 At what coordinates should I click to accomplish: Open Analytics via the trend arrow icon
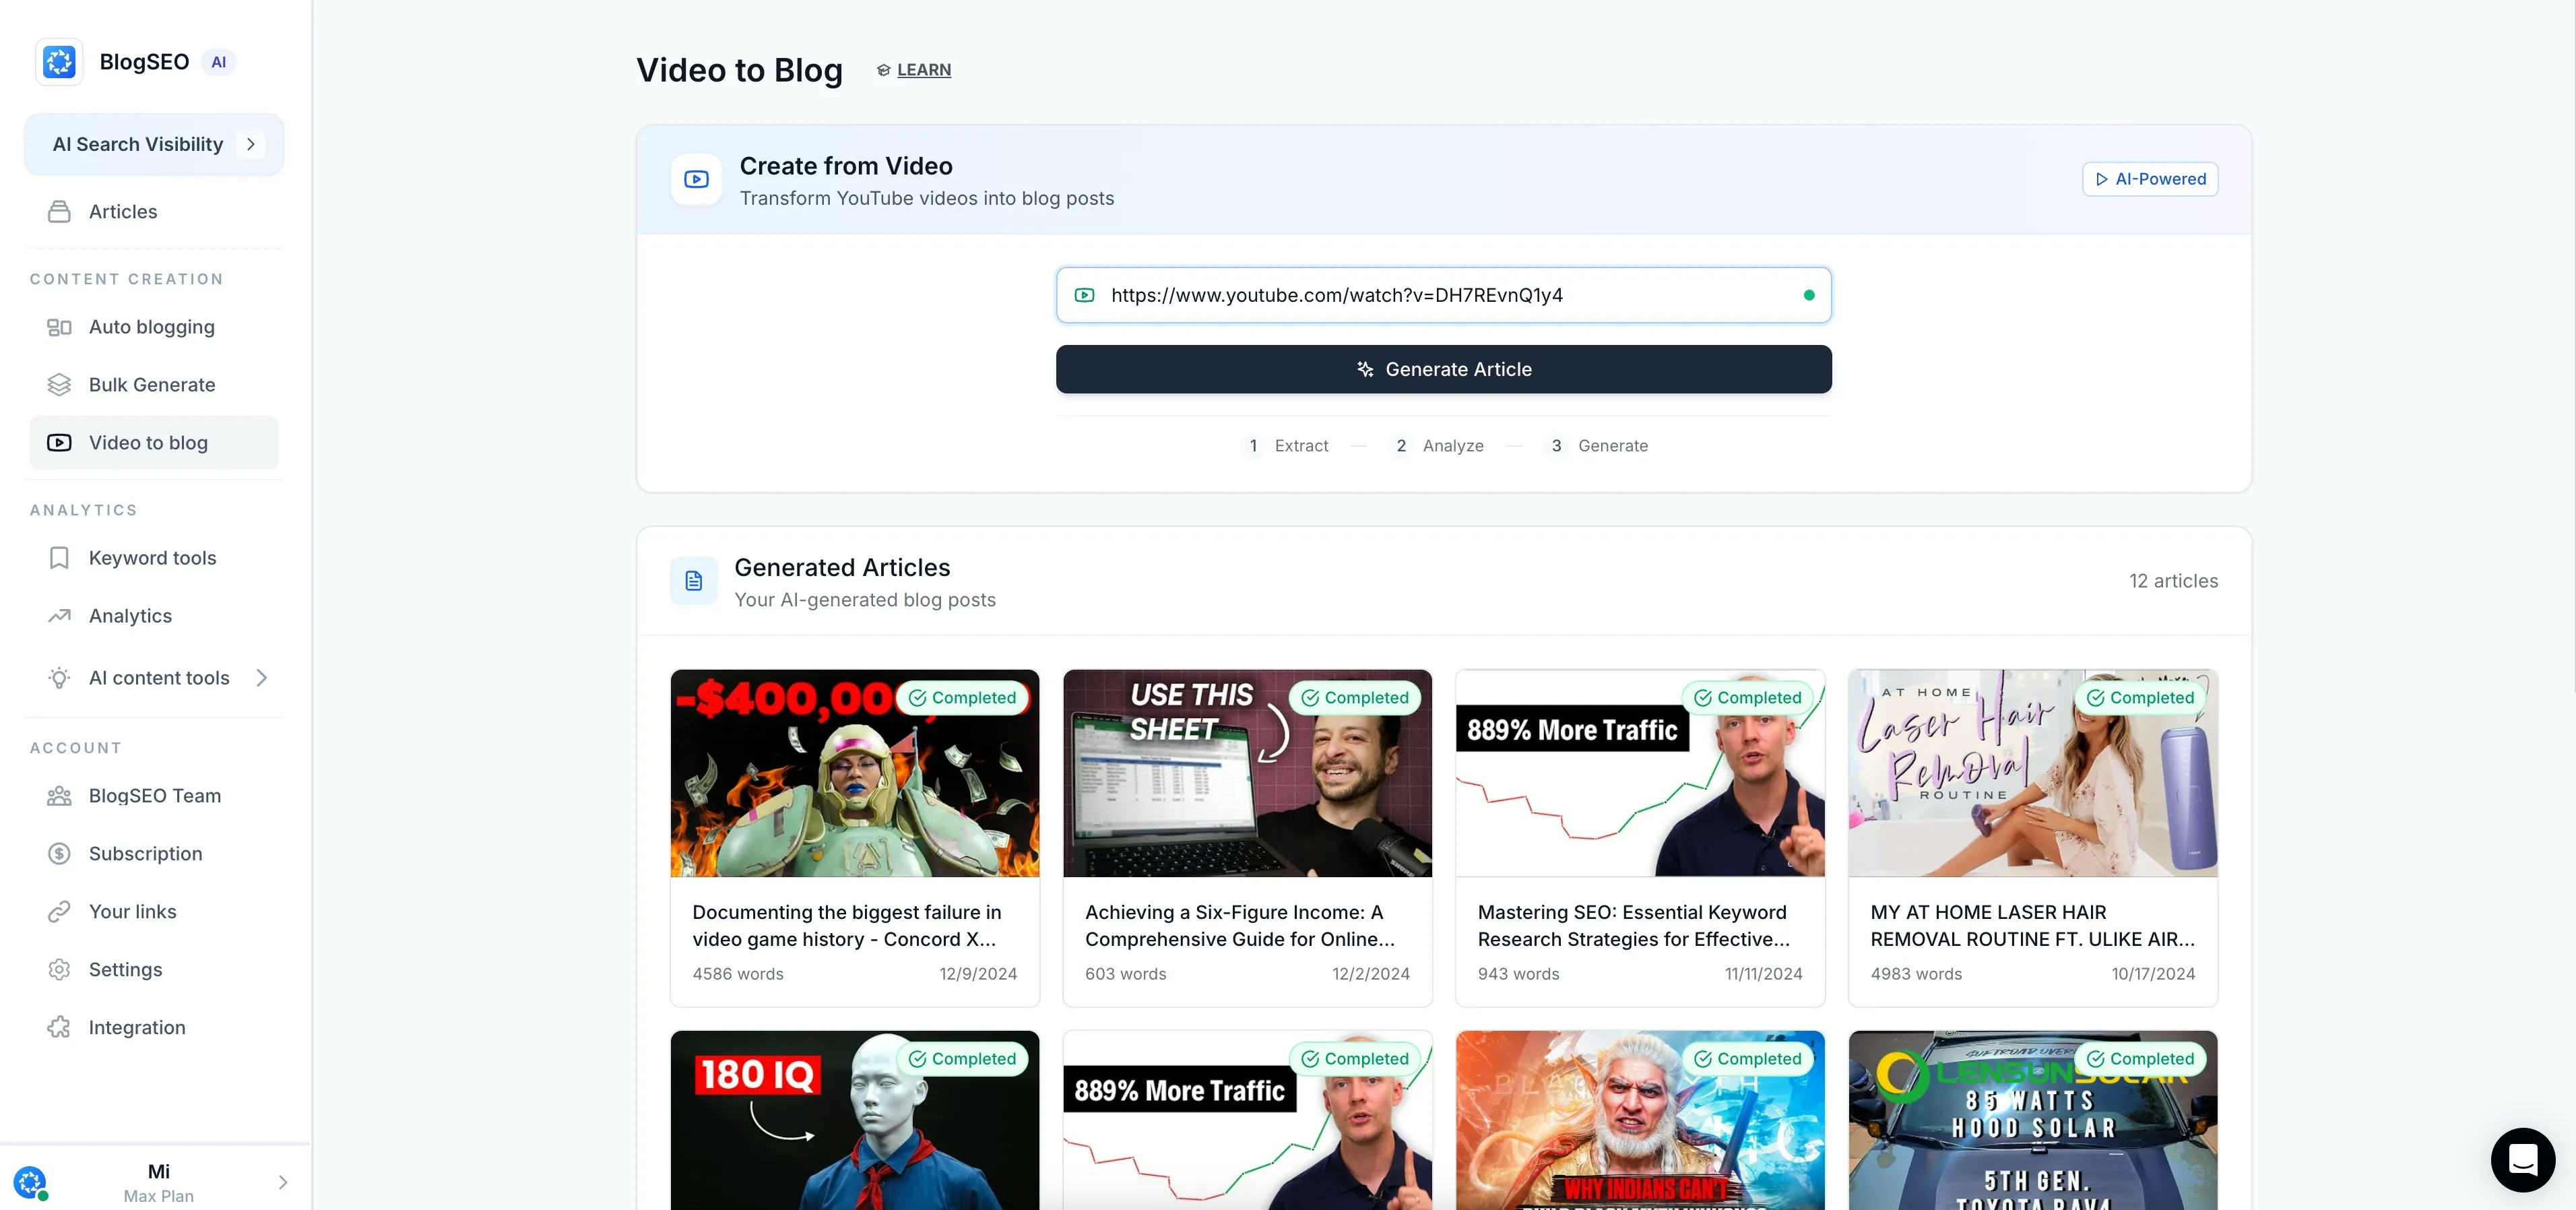[59, 616]
